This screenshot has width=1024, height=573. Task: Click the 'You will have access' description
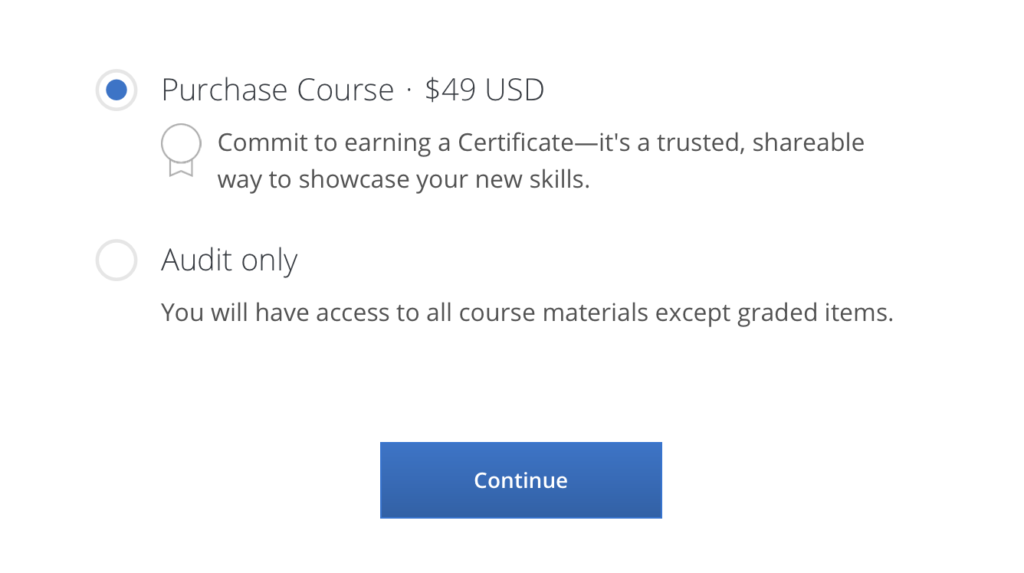(x=527, y=312)
